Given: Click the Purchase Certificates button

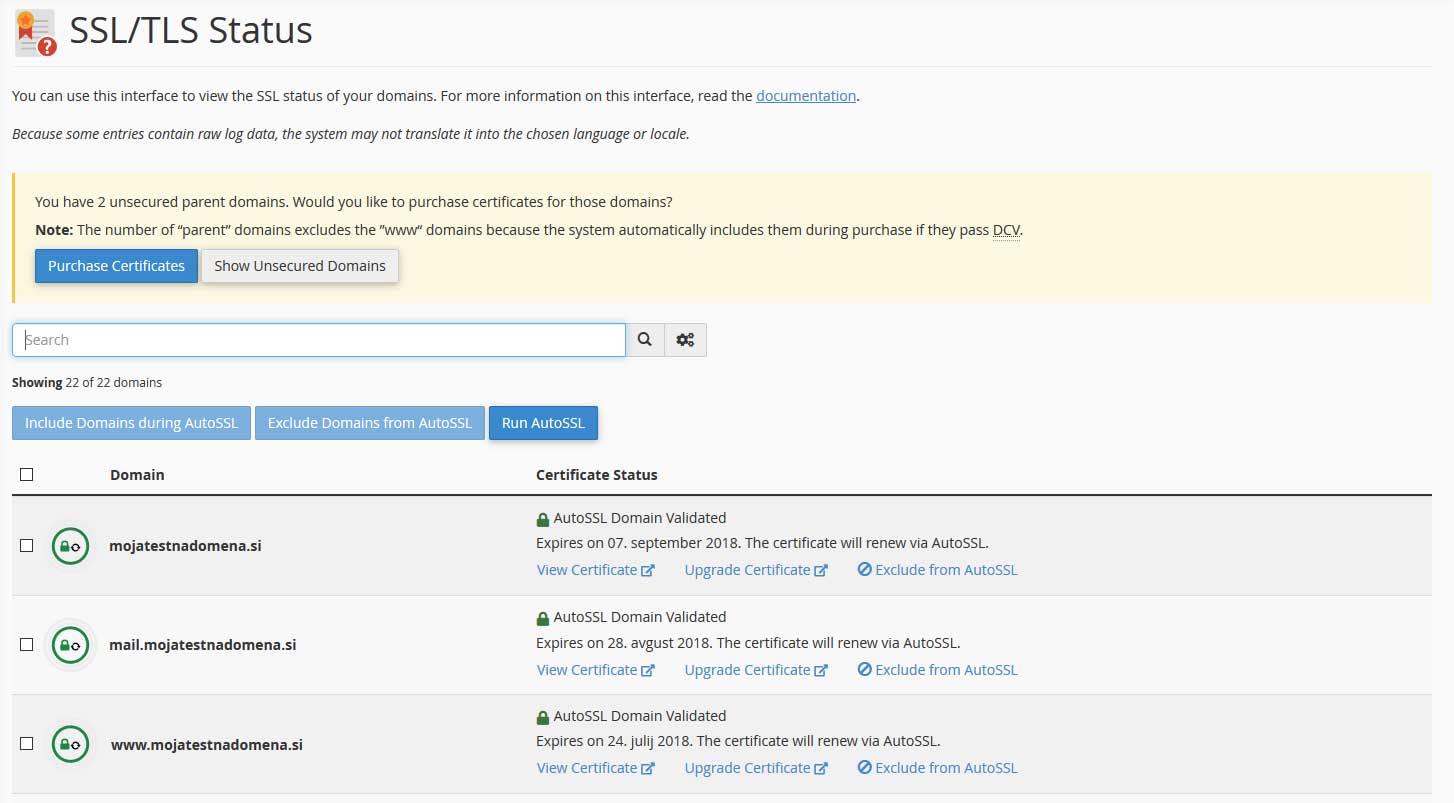Looking at the screenshot, I should [116, 266].
